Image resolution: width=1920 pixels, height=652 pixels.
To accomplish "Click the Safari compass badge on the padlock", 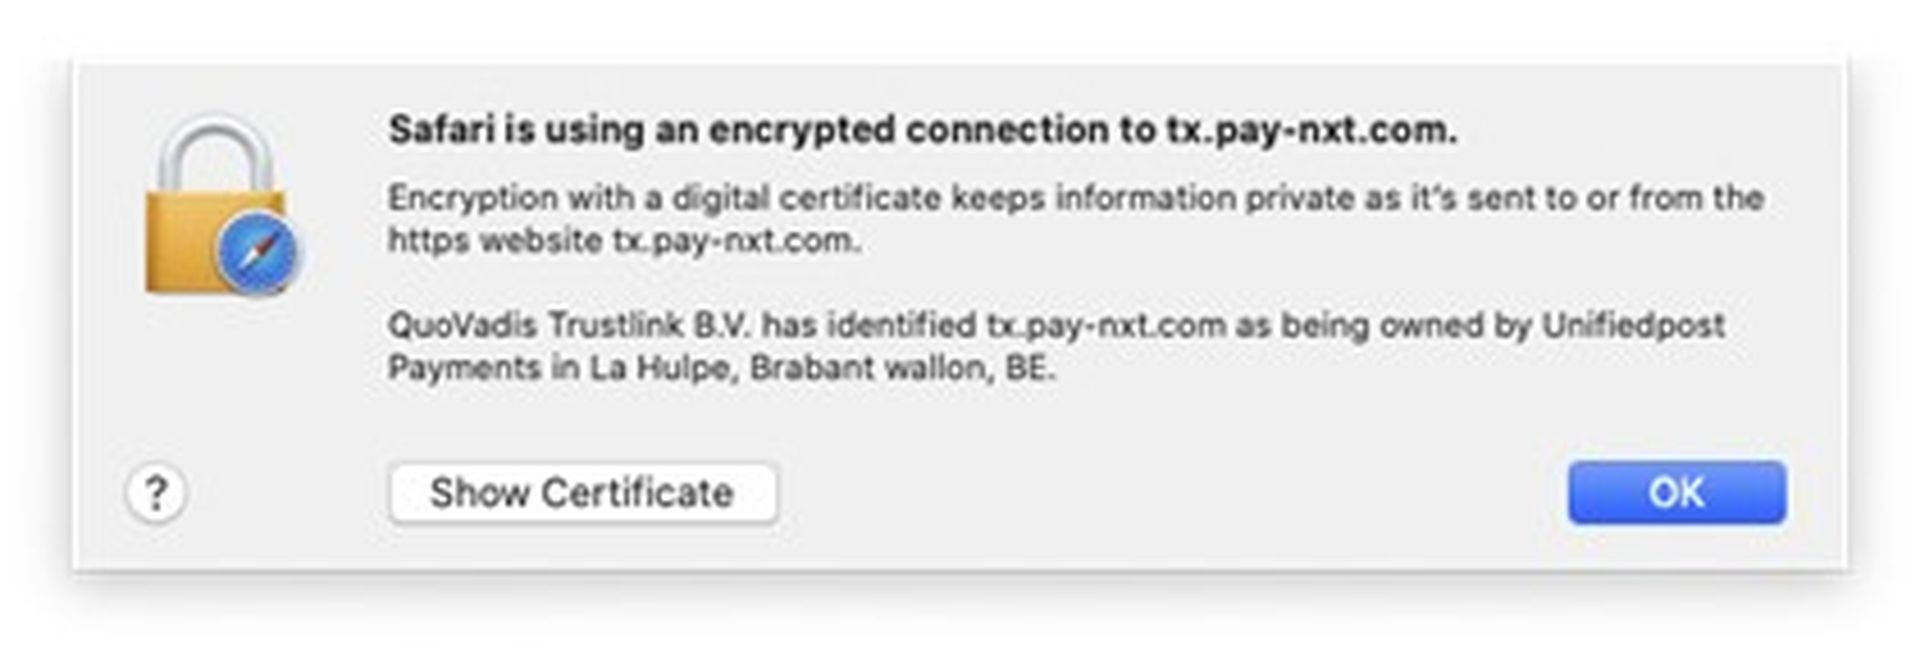I will [x=258, y=253].
